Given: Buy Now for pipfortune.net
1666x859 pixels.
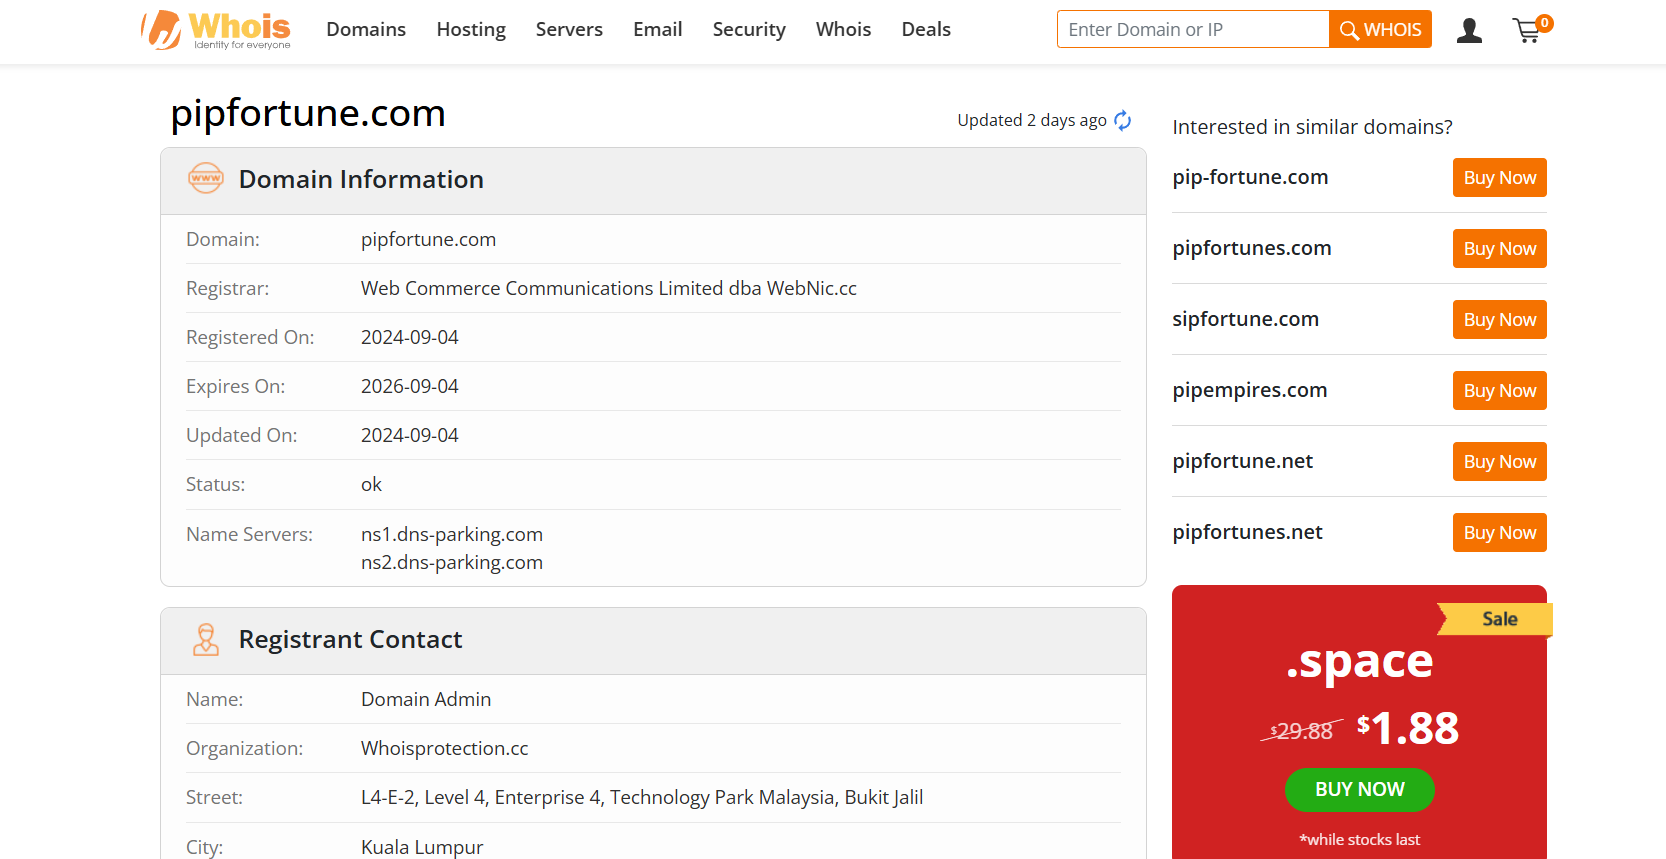Looking at the screenshot, I should point(1499,462).
